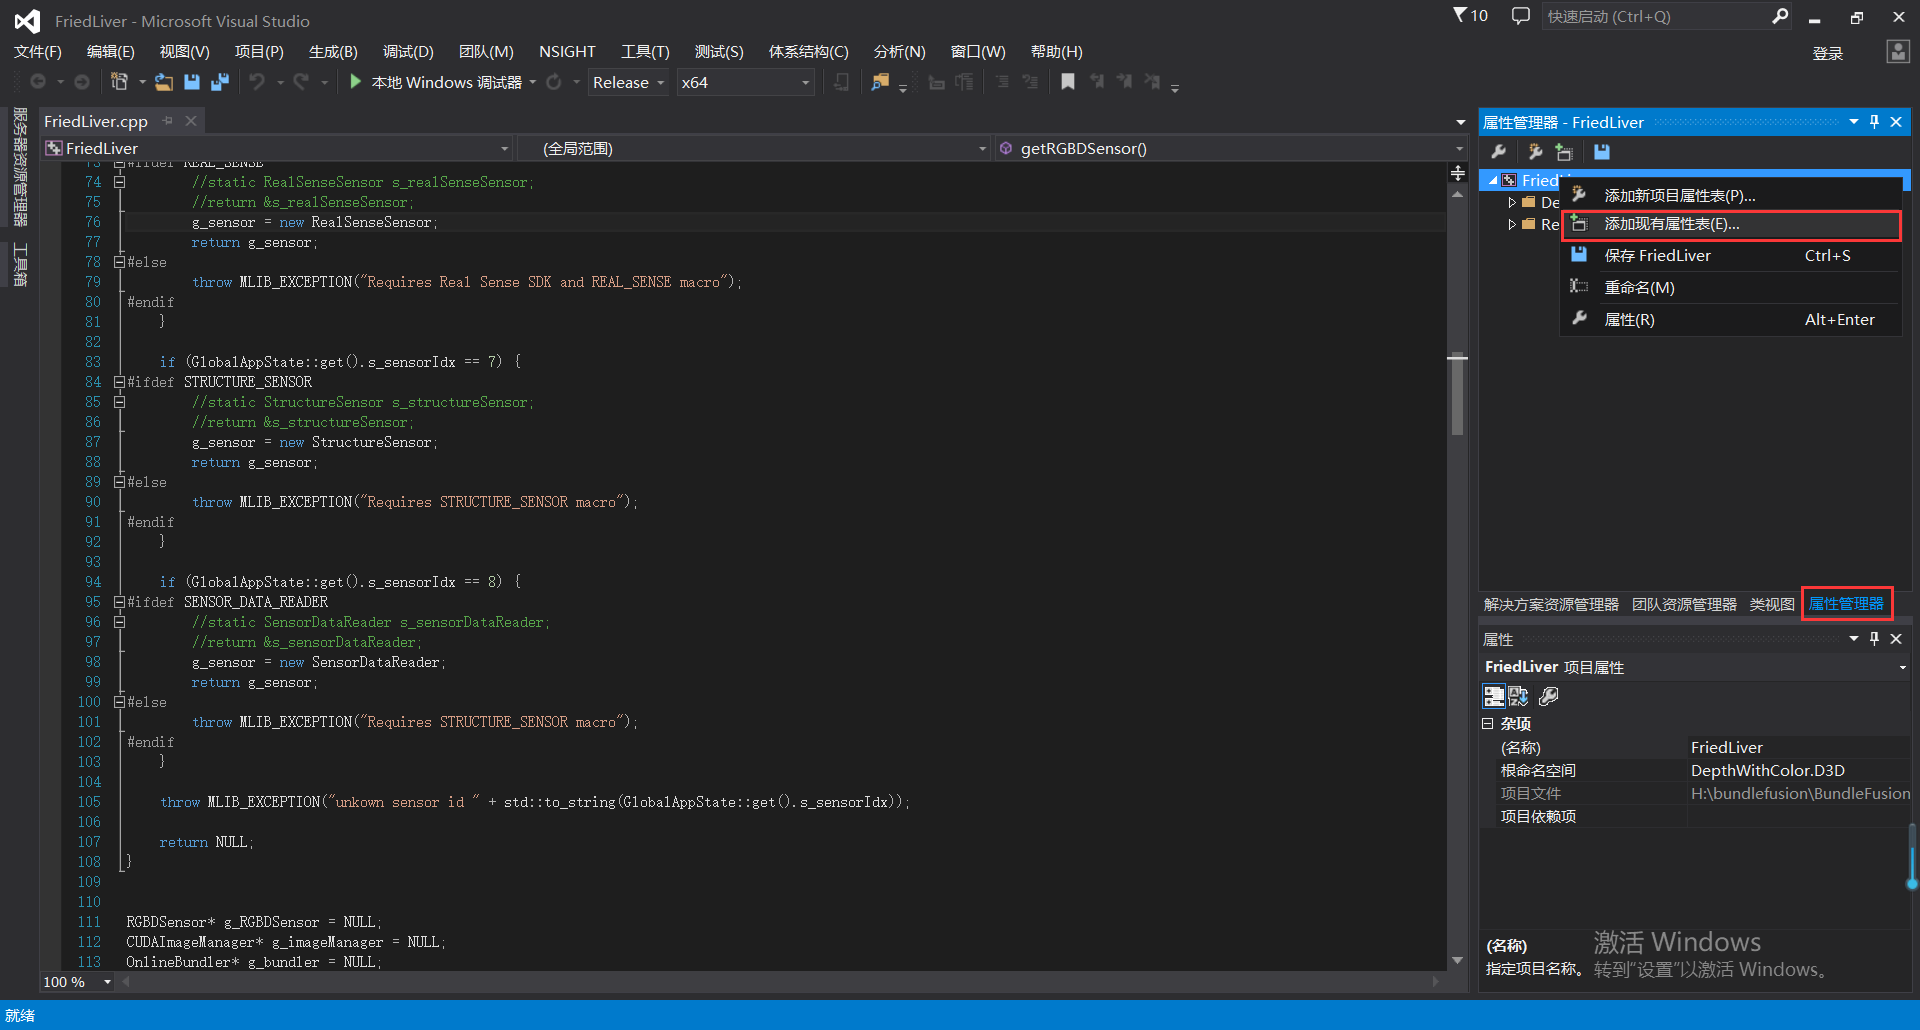Screen dimensions: 1920x1030
Task: Click Property Pages wrench icon in Properties panel
Action: click(x=1549, y=696)
